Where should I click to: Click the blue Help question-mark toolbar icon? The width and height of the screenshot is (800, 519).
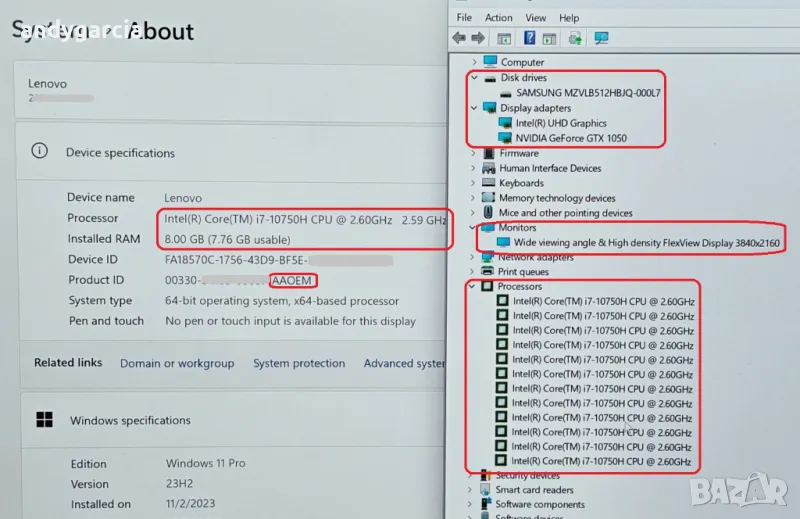point(527,39)
